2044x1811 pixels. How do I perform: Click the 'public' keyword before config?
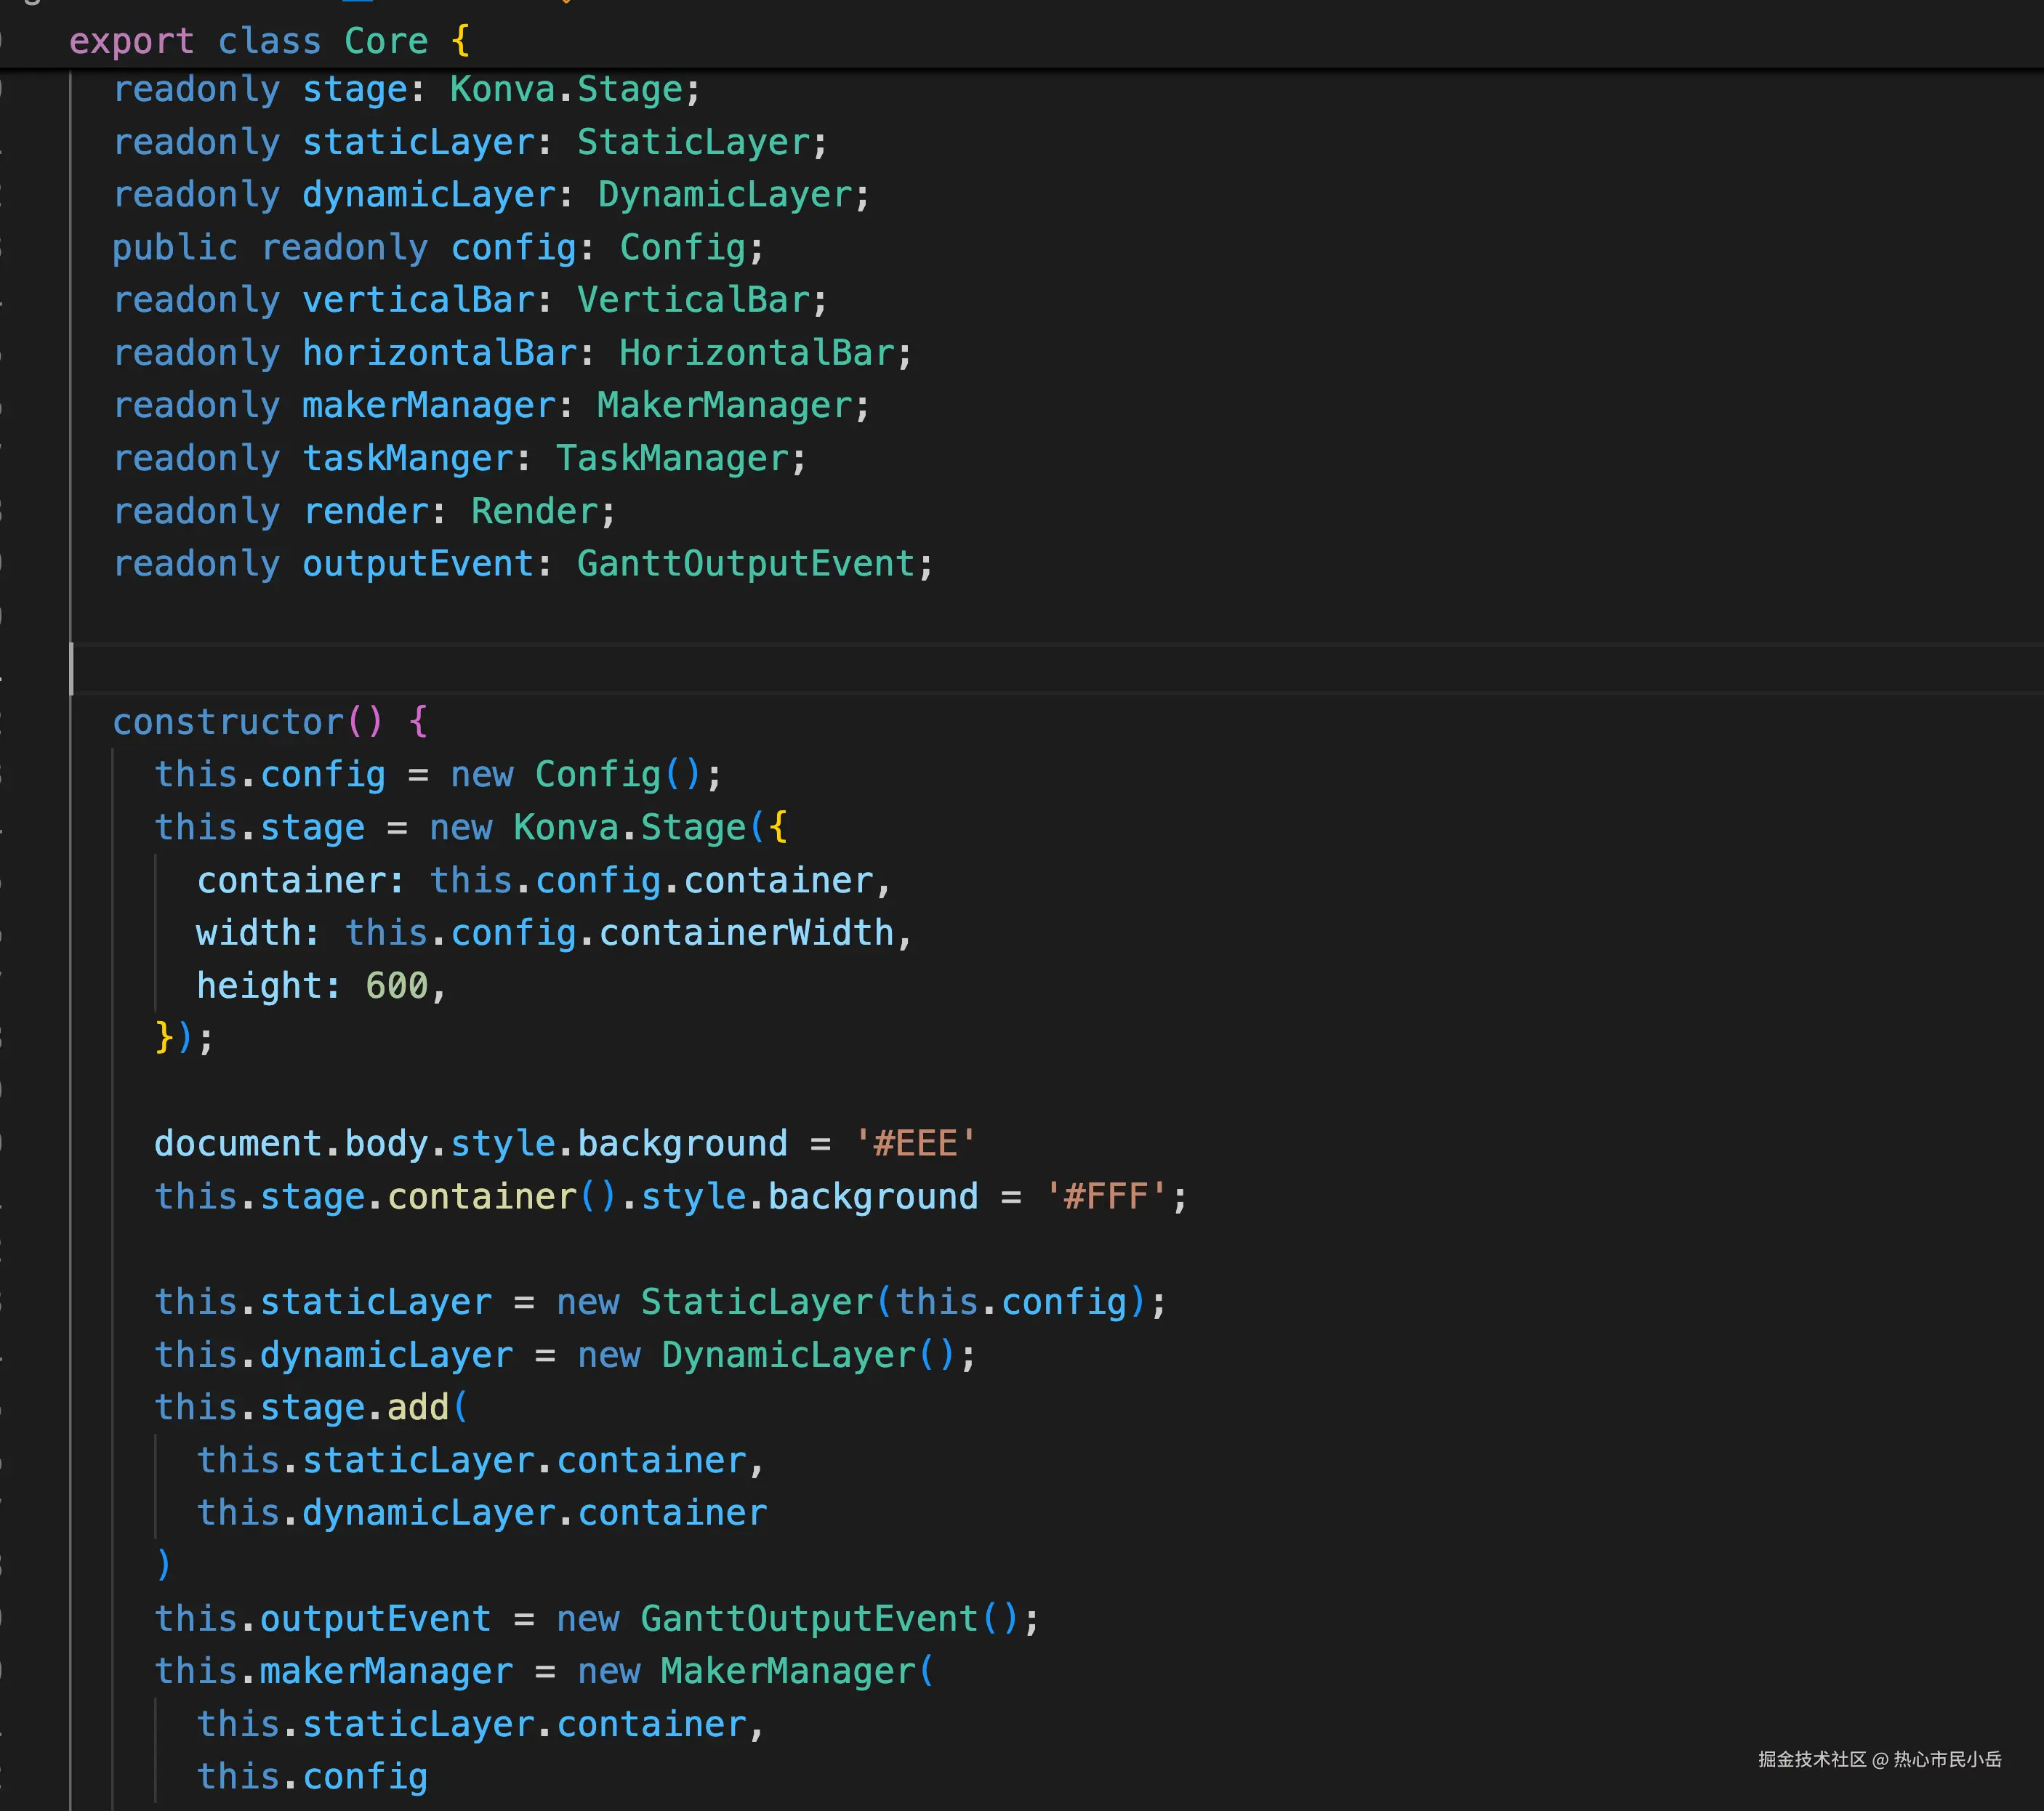[175, 248]
